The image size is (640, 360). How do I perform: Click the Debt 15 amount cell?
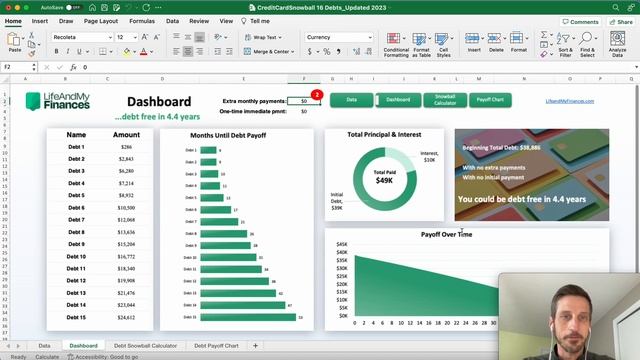126,317
